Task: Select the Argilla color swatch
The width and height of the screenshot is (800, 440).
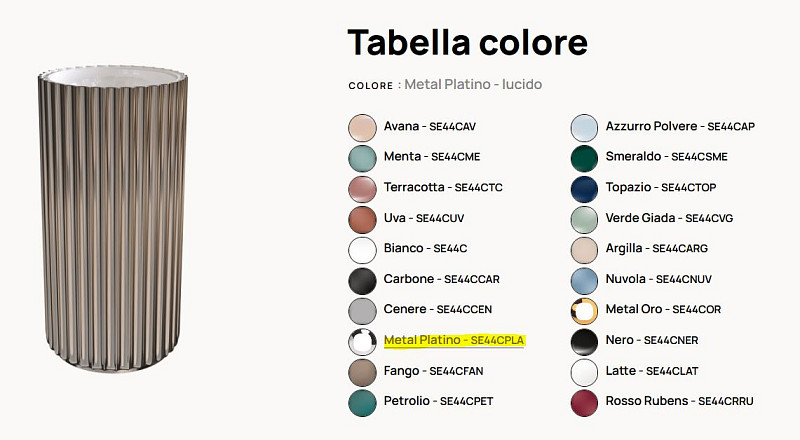Action: pos(584,249)
